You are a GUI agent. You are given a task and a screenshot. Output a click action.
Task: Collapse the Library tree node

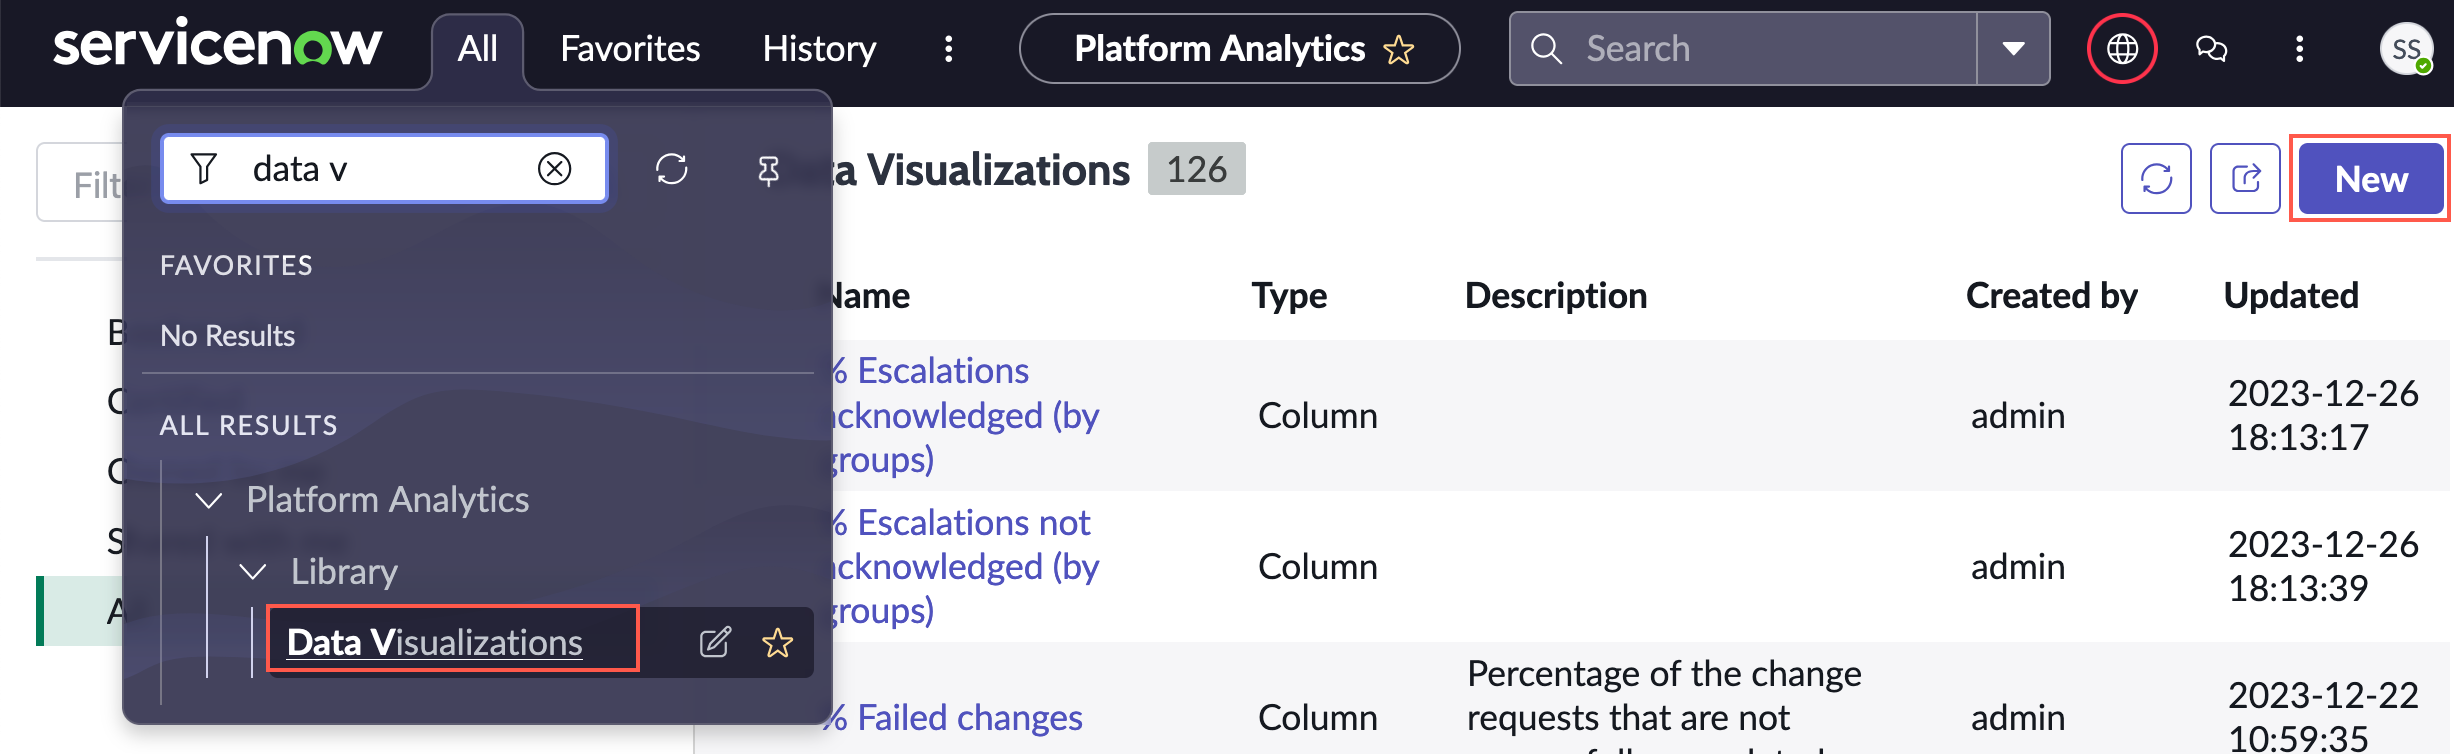click(x=253, y=572)
